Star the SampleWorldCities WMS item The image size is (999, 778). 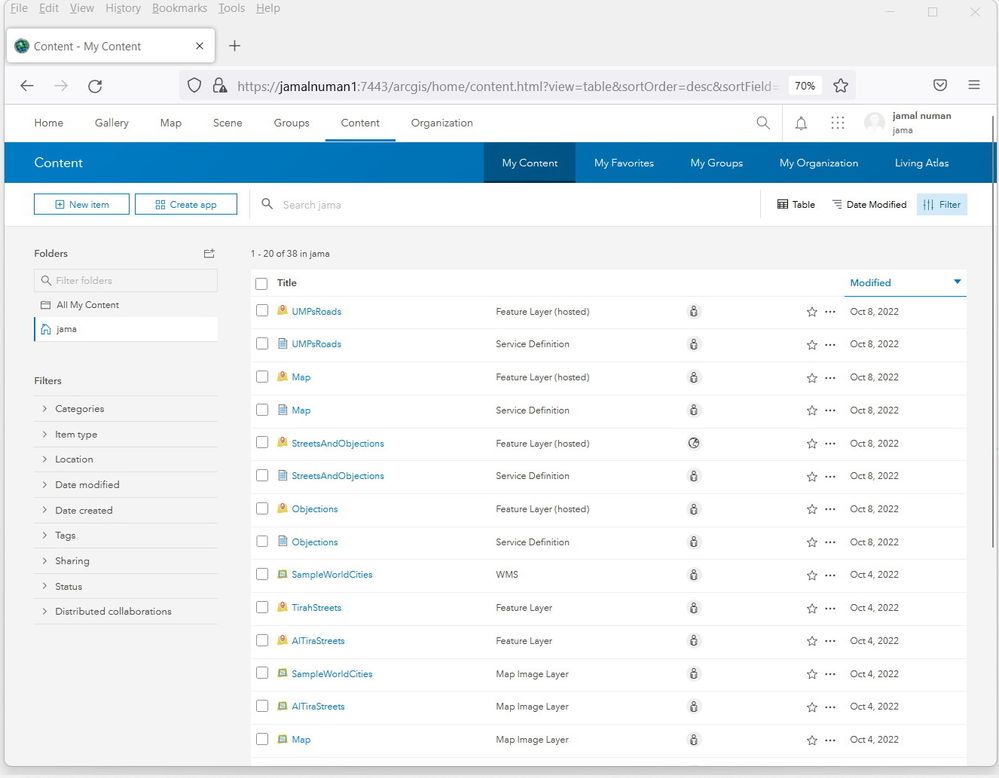coord(812,575)
